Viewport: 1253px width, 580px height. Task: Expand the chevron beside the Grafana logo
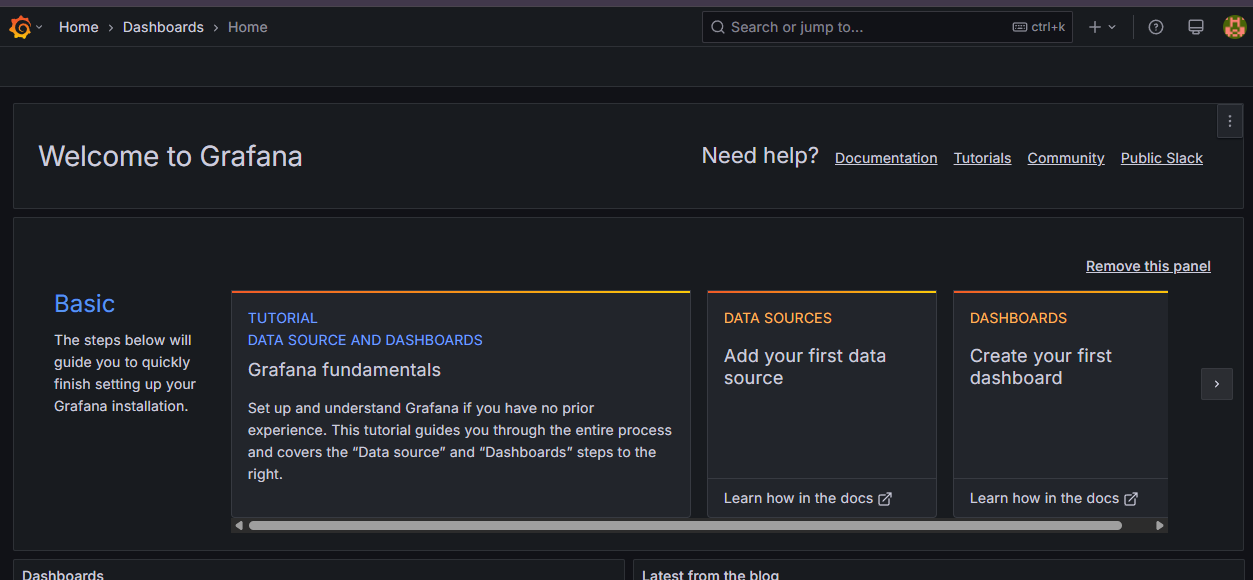[x=39, y=28]
